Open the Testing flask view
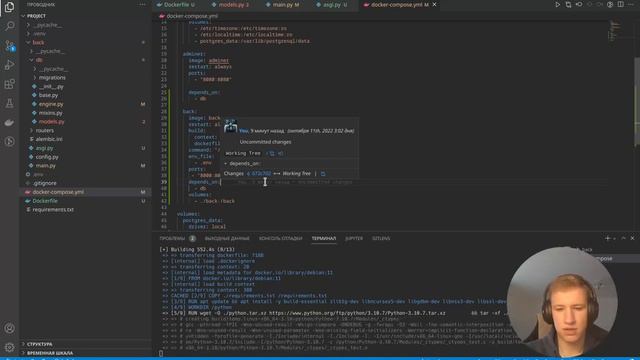 tap(9, 103)
